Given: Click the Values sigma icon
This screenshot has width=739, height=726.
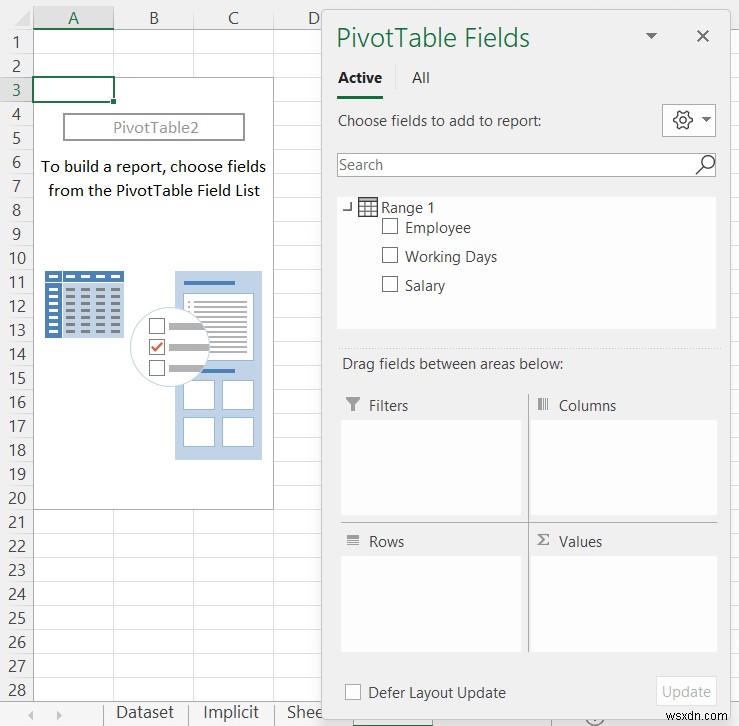Looking at the screenshot, I should pyautogui.click(x=543, y=540).
